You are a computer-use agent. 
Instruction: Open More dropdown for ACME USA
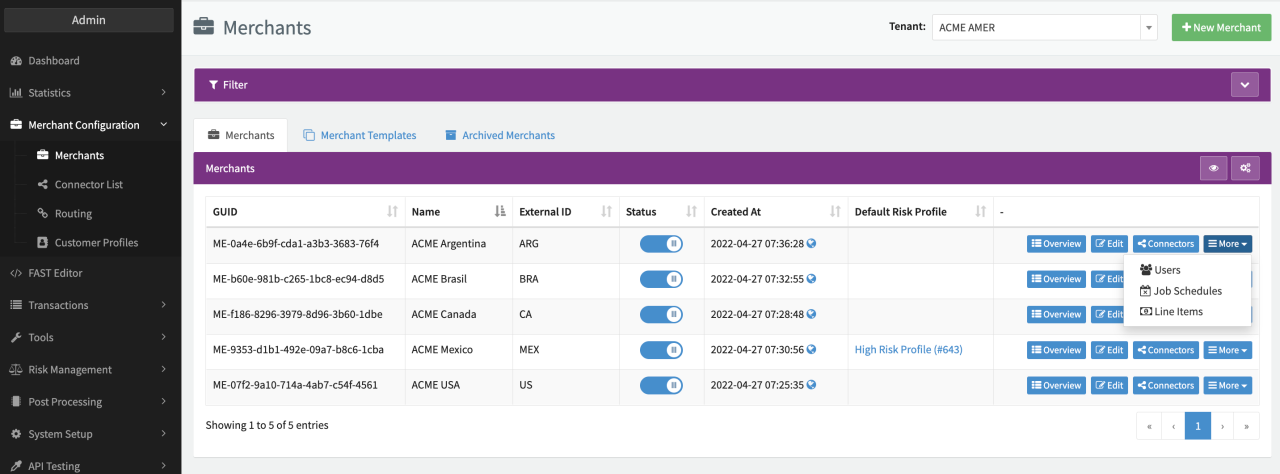click(x=1227, y=385)
